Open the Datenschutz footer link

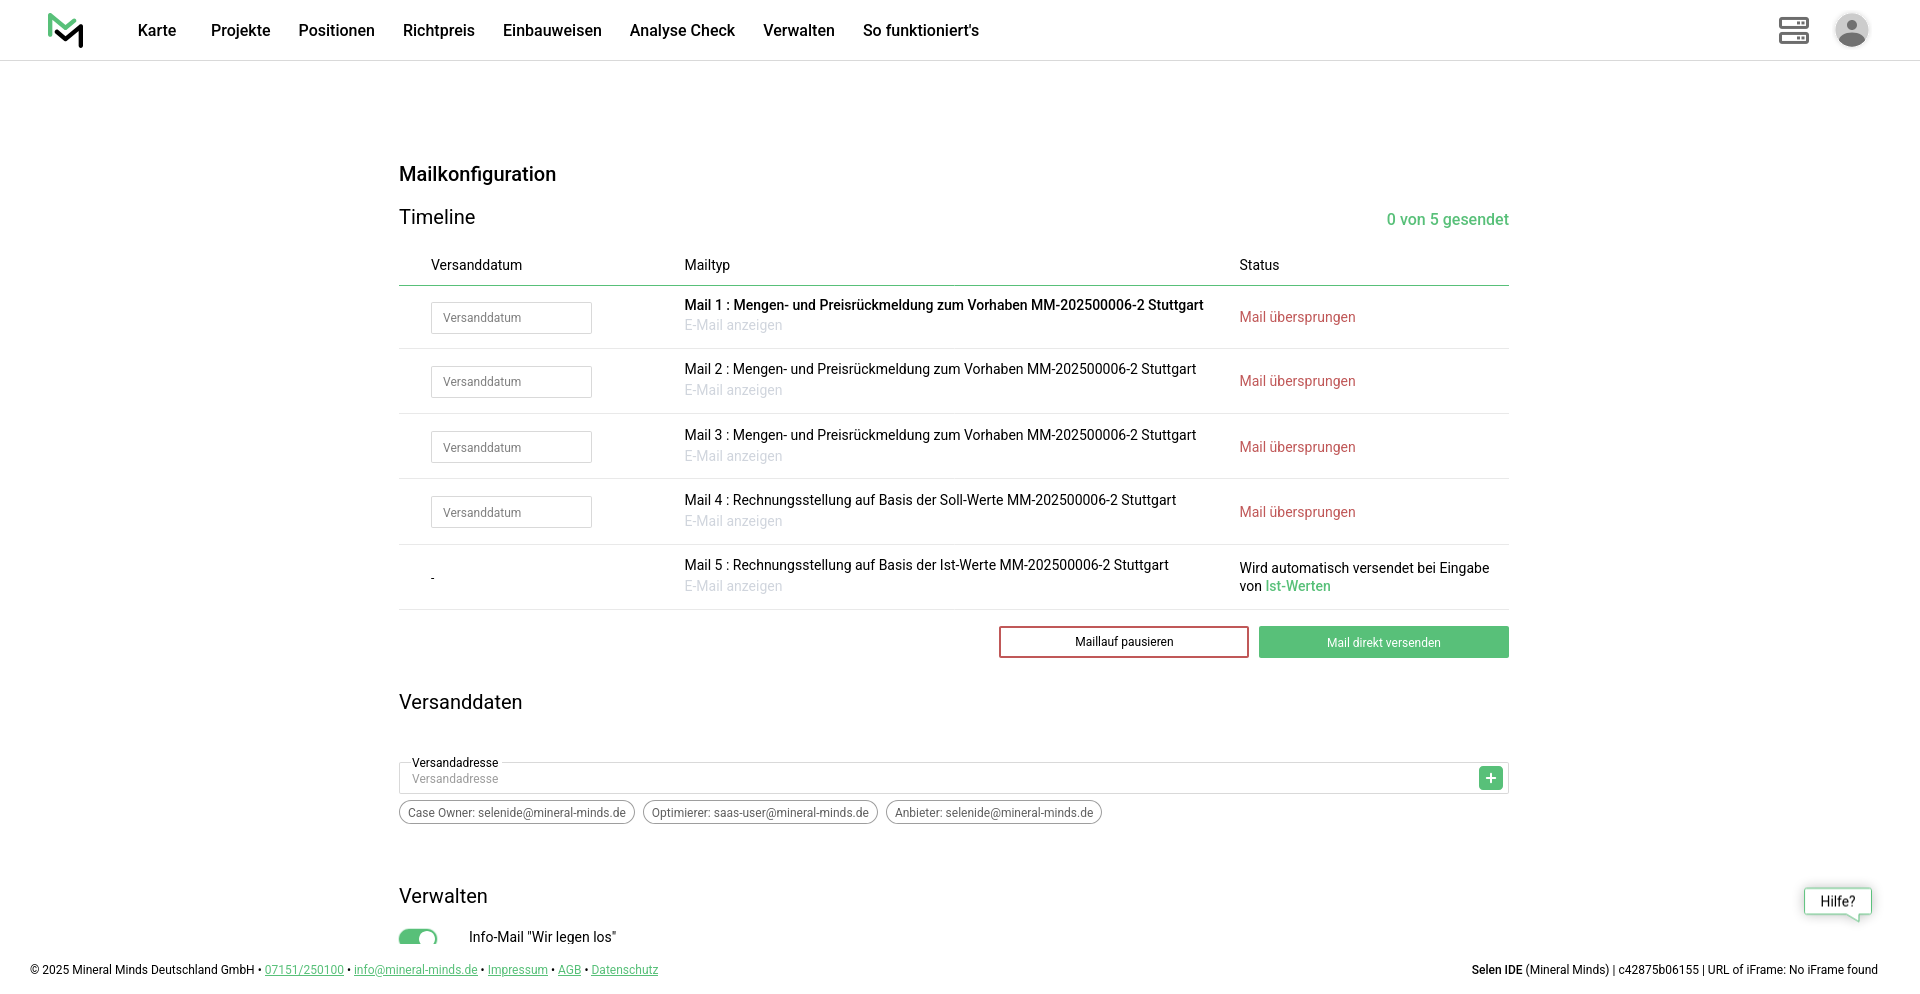click(x=624, y=970)
